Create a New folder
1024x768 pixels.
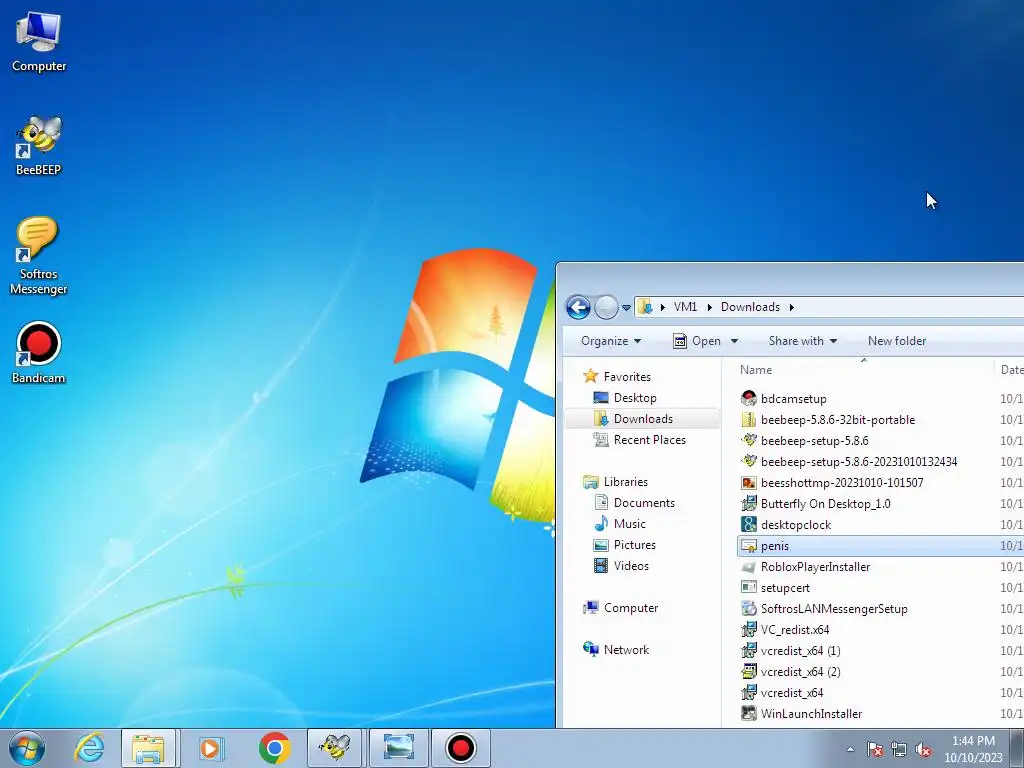[x=897, y=341]
